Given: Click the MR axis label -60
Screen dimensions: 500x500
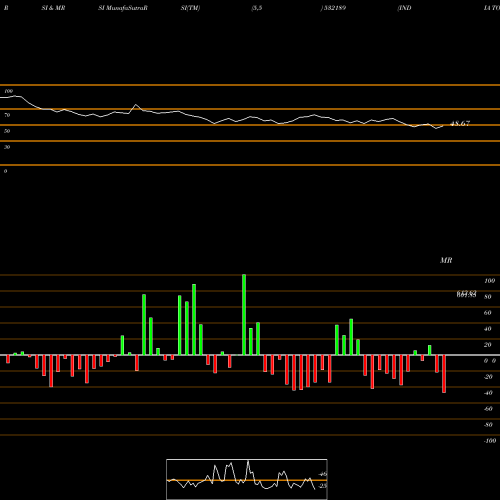Looking at the screenshot, I should [488, 409].
